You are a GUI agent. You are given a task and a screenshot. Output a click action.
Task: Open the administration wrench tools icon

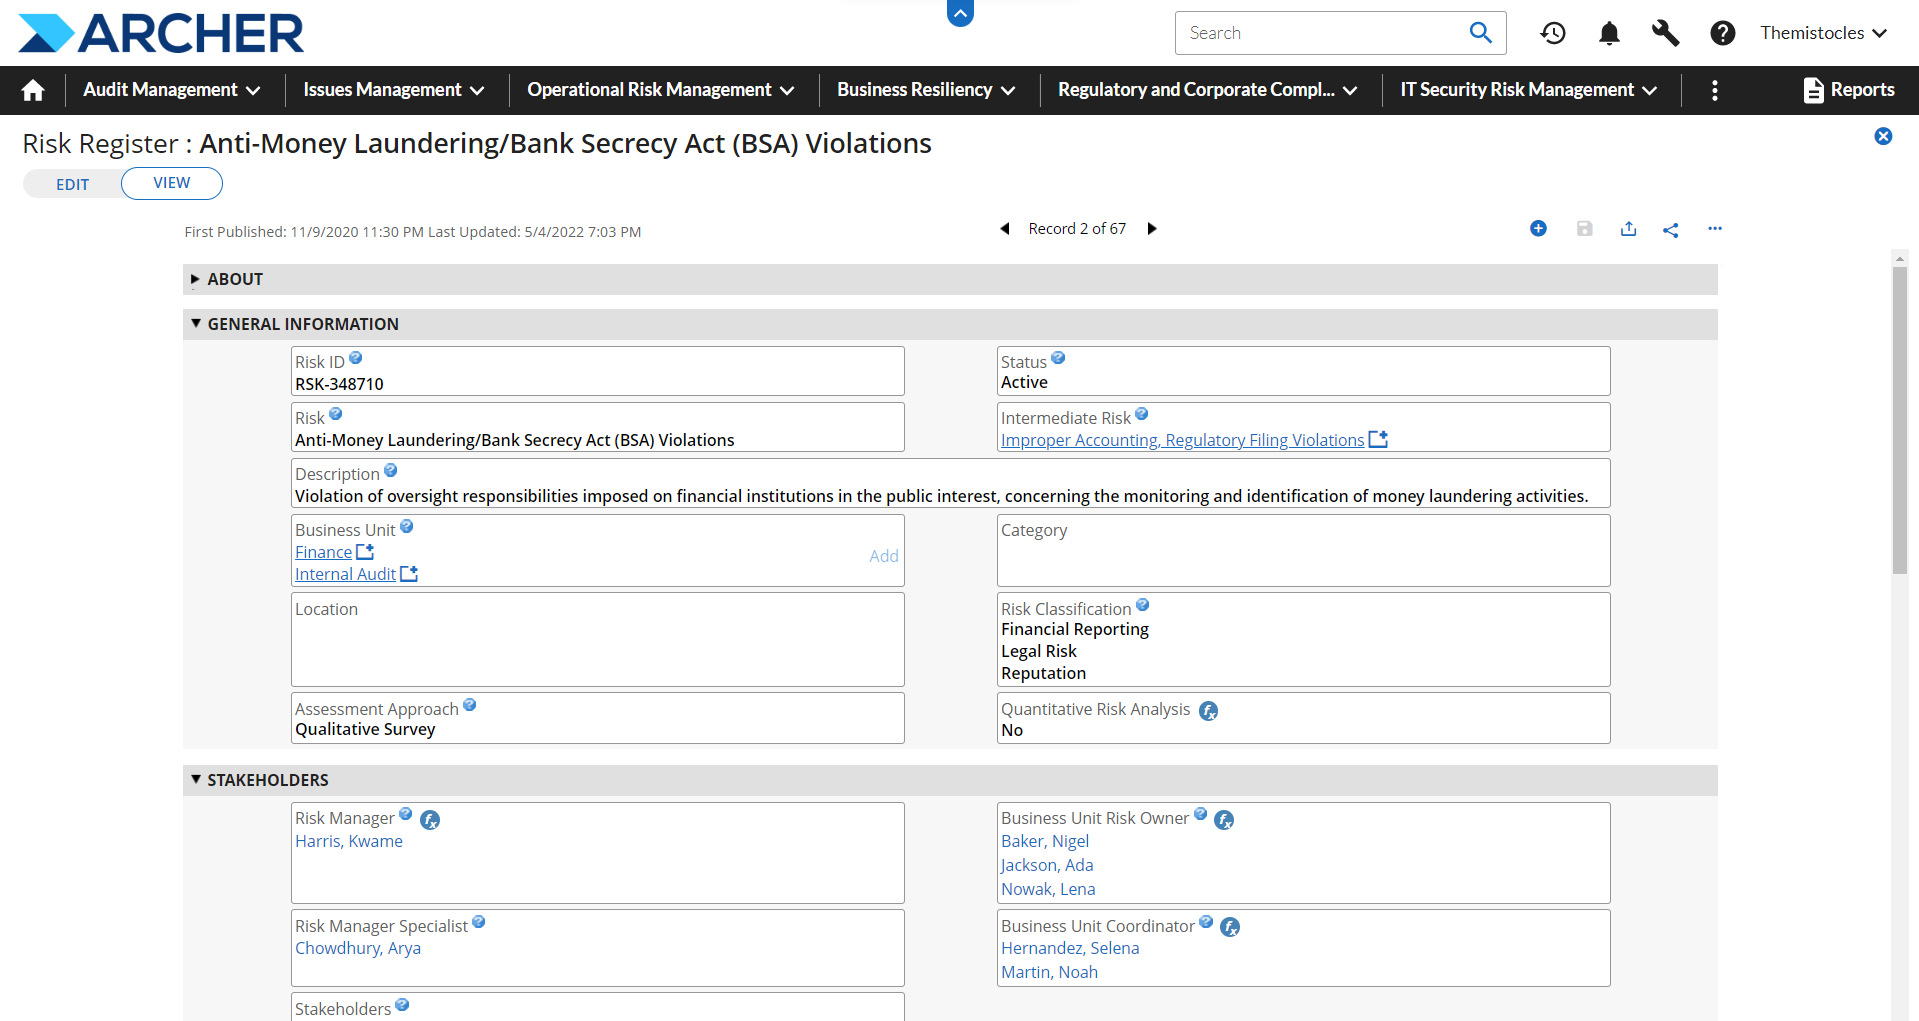tap(1665, 33)
